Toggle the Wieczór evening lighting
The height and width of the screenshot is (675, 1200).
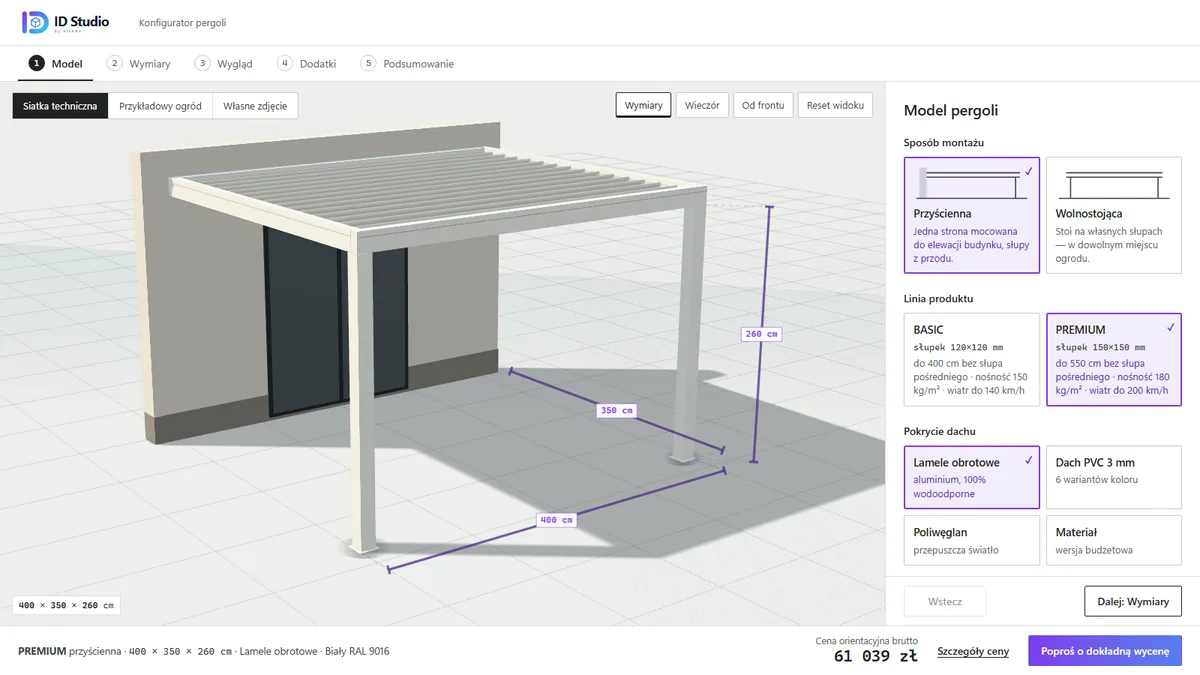702,105
